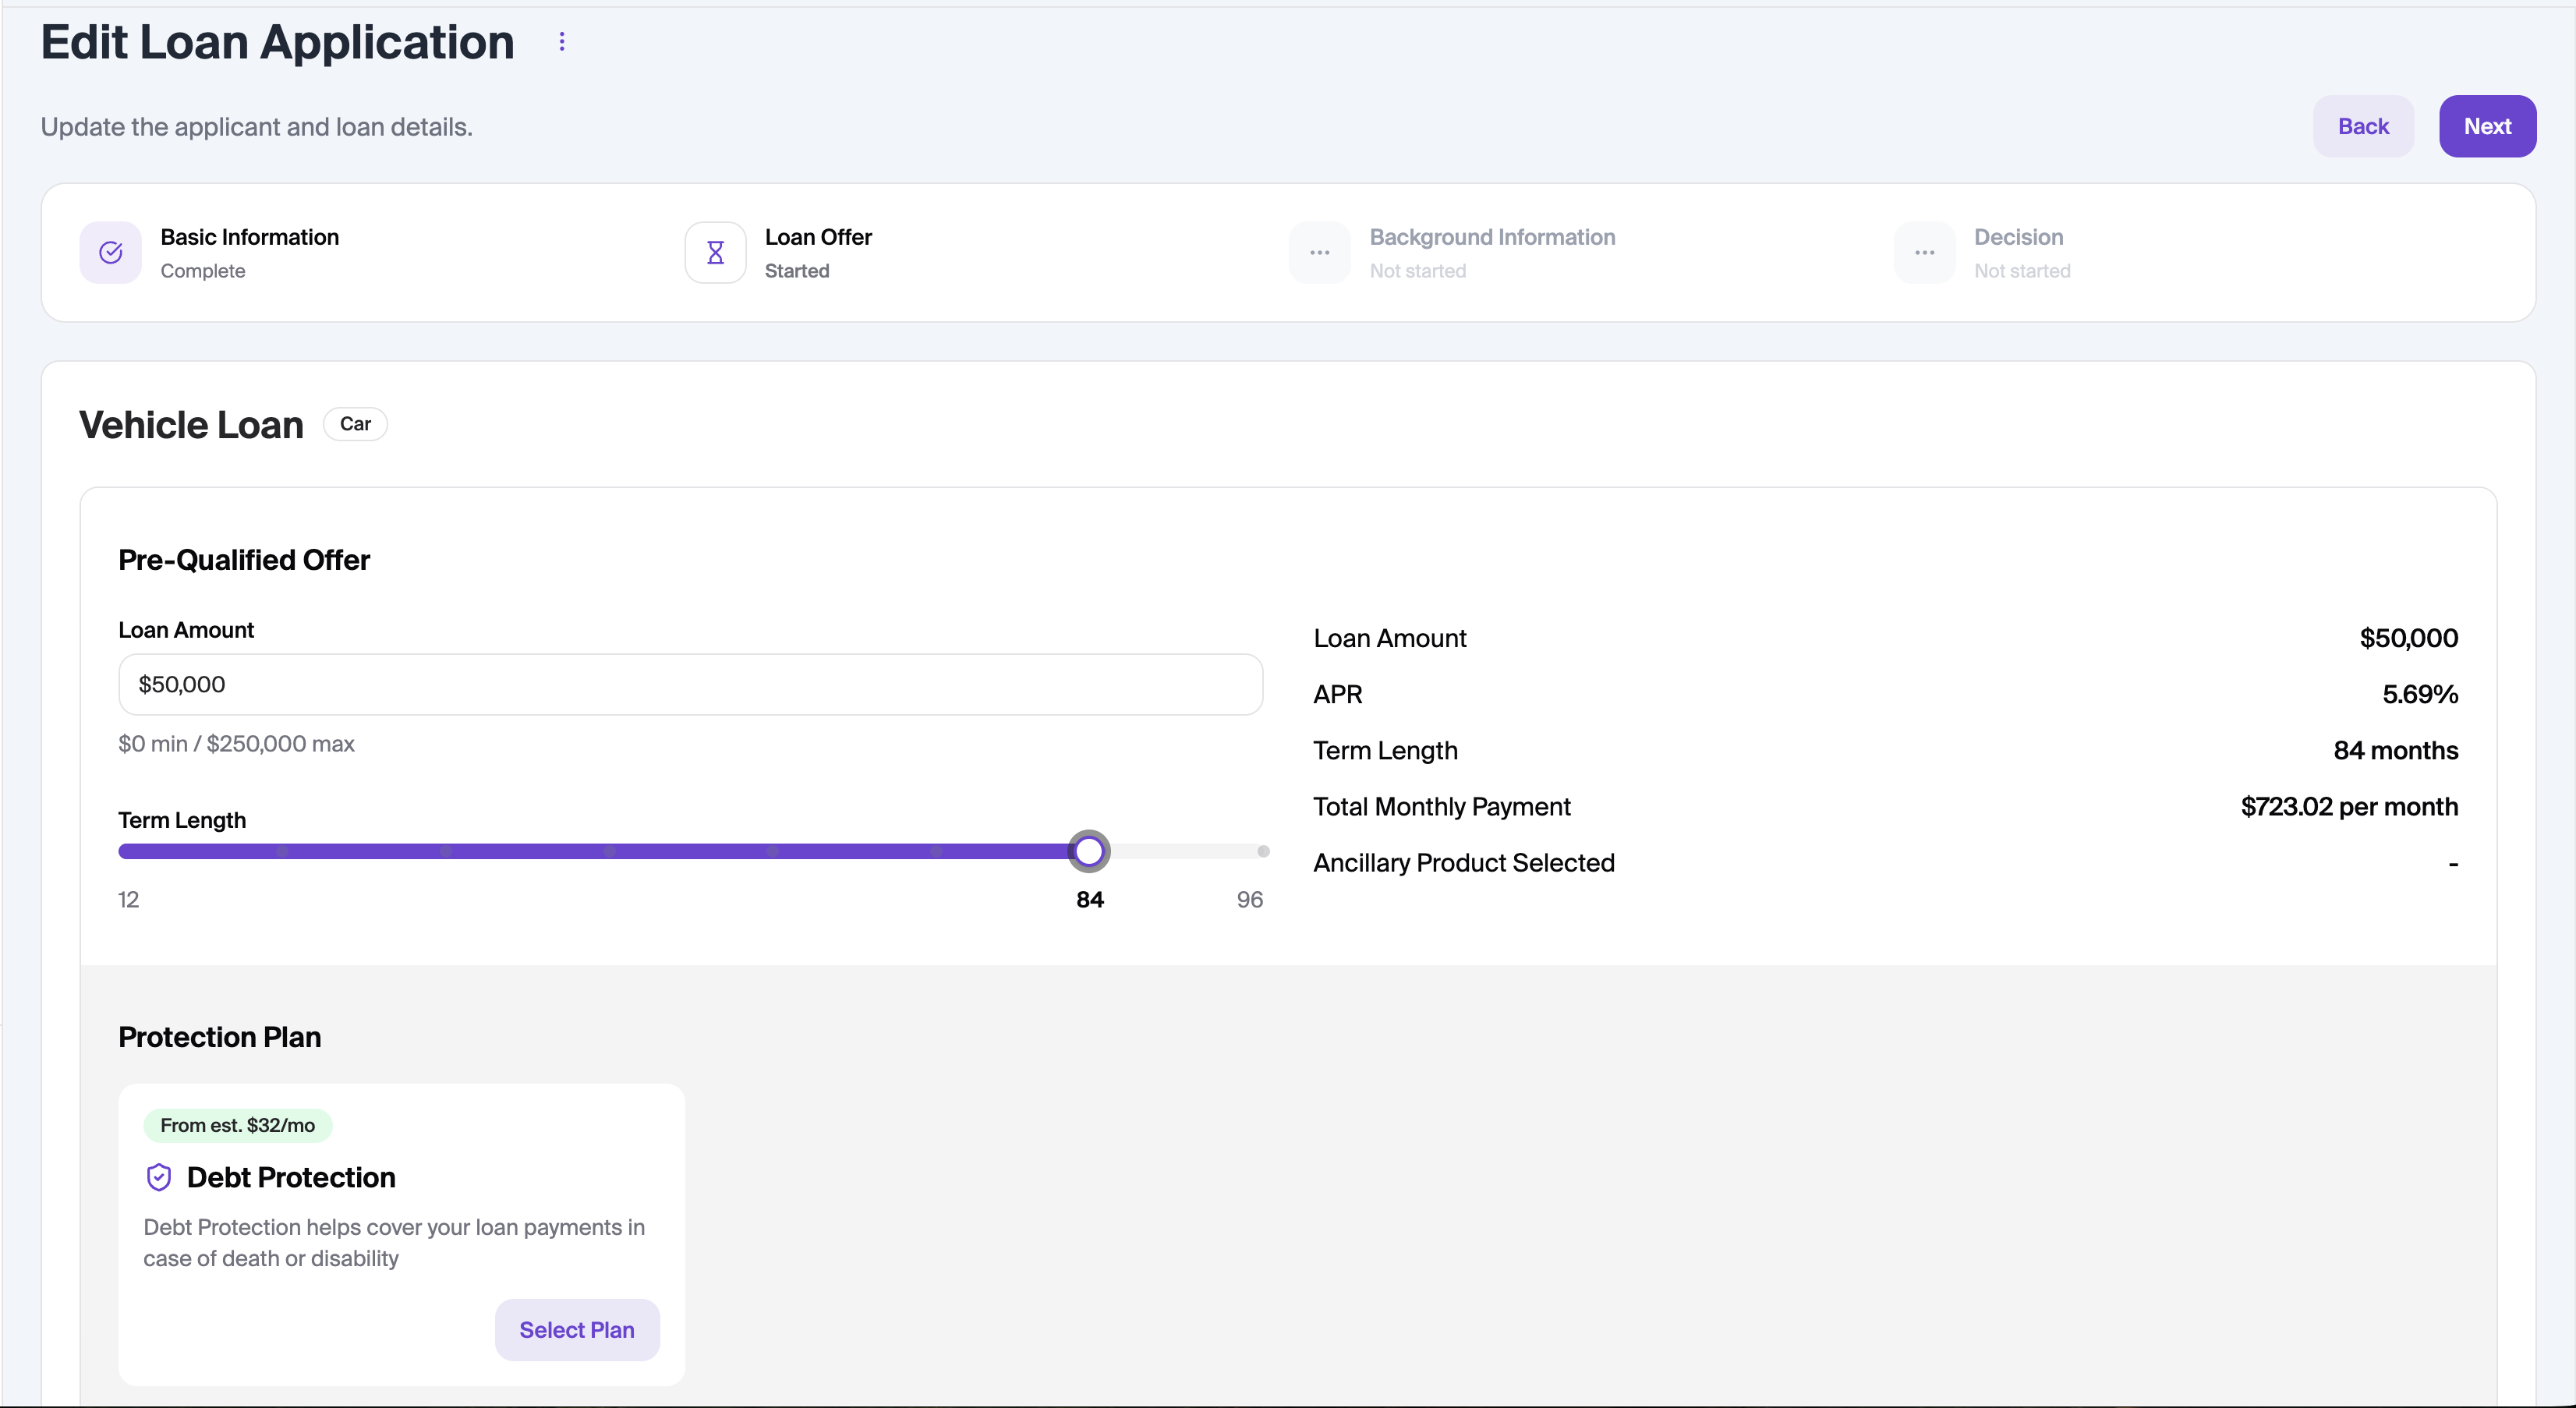
Task: Focus the Loan Amount input field
Action: pos(691,684)
